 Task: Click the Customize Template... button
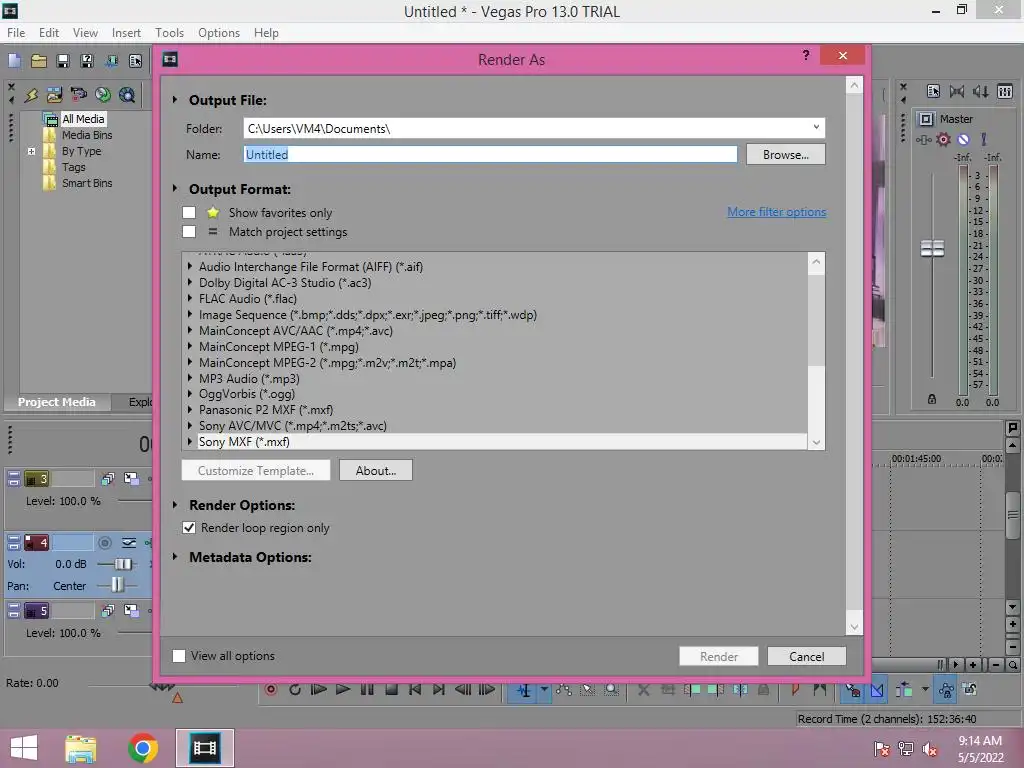coord(255,470)
